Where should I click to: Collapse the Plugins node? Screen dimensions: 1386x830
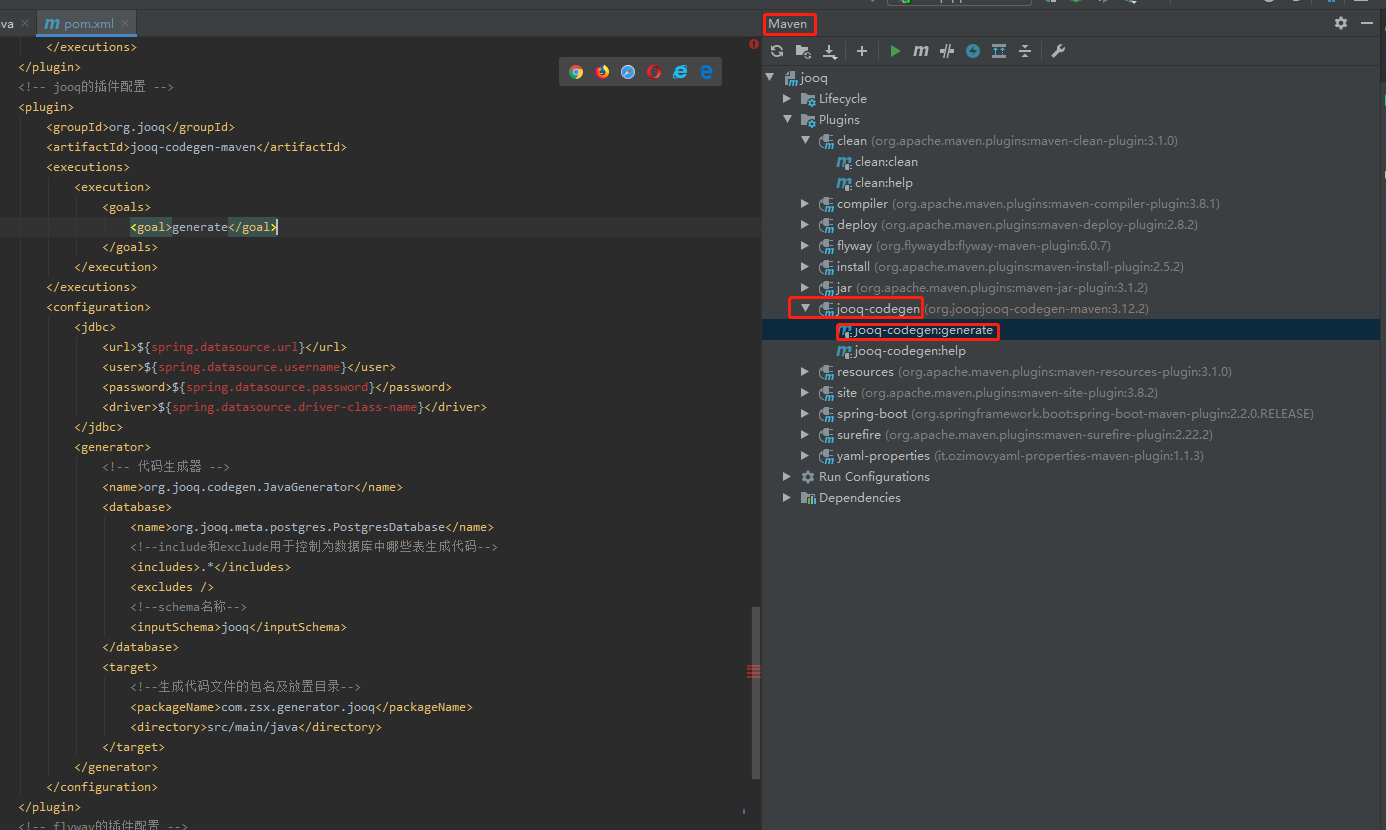(x=788, y=120)
